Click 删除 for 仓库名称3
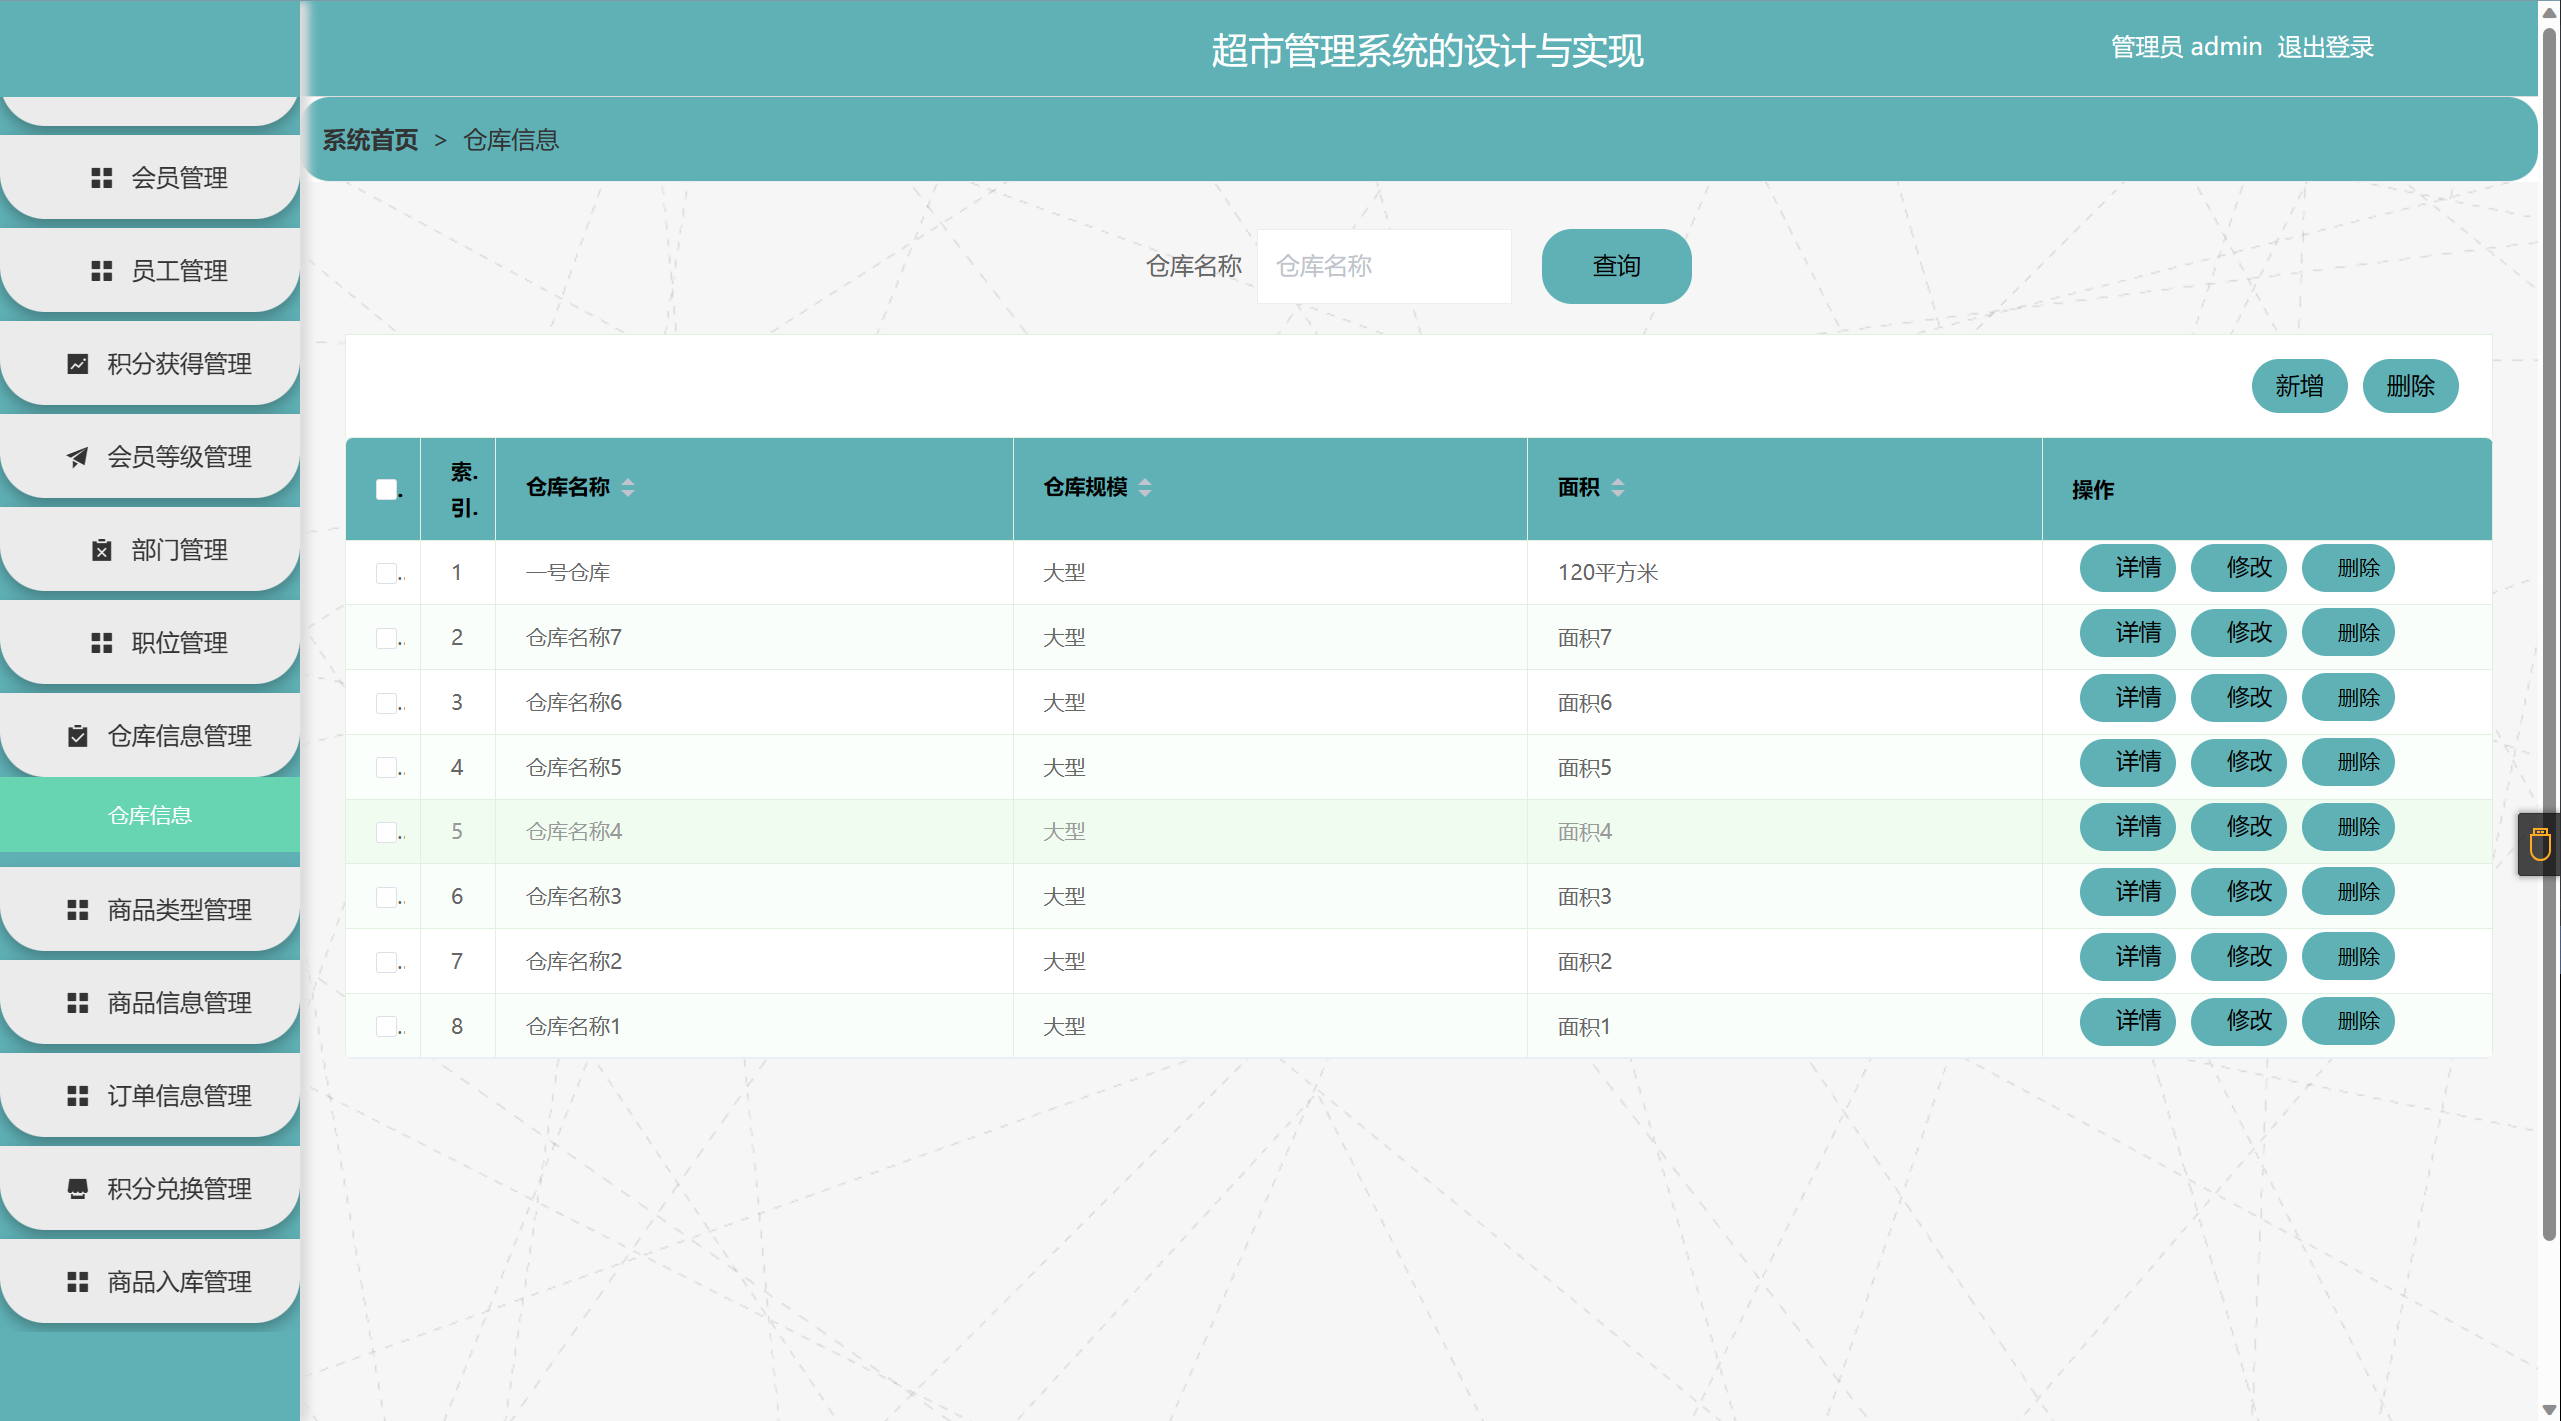 2348,892
